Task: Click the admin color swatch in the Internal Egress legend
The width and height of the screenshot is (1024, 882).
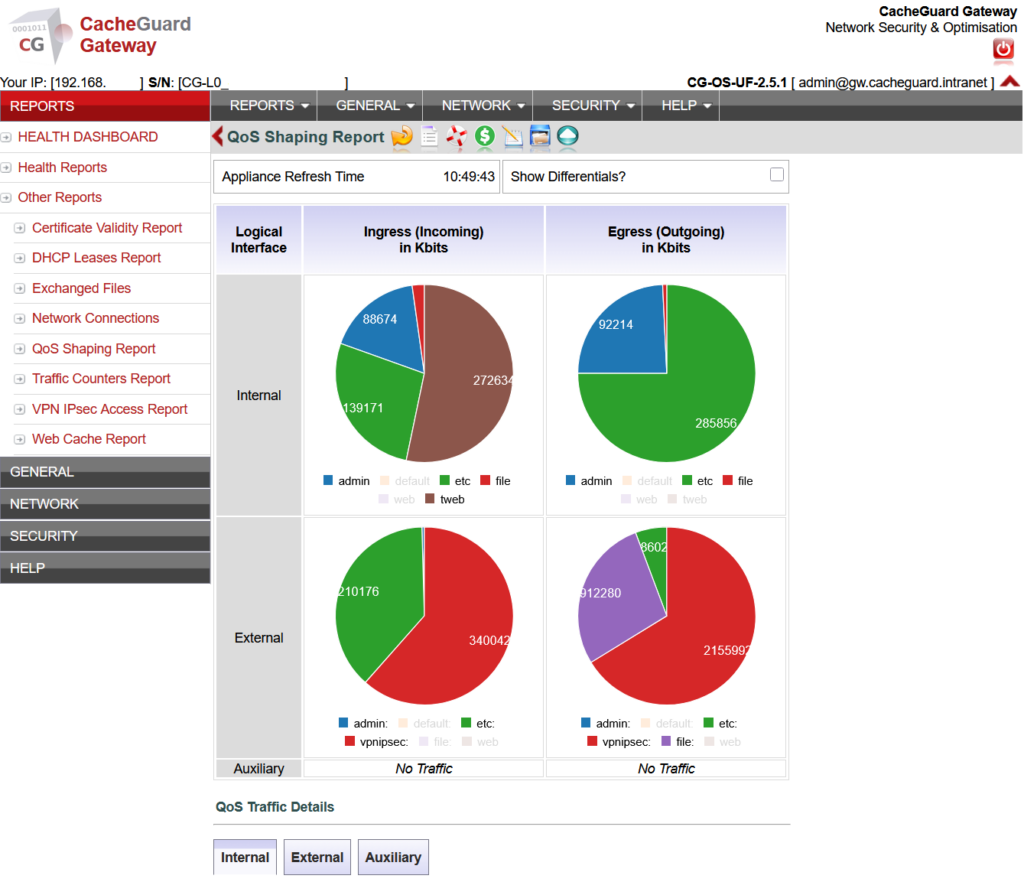Action: point(570,480)
